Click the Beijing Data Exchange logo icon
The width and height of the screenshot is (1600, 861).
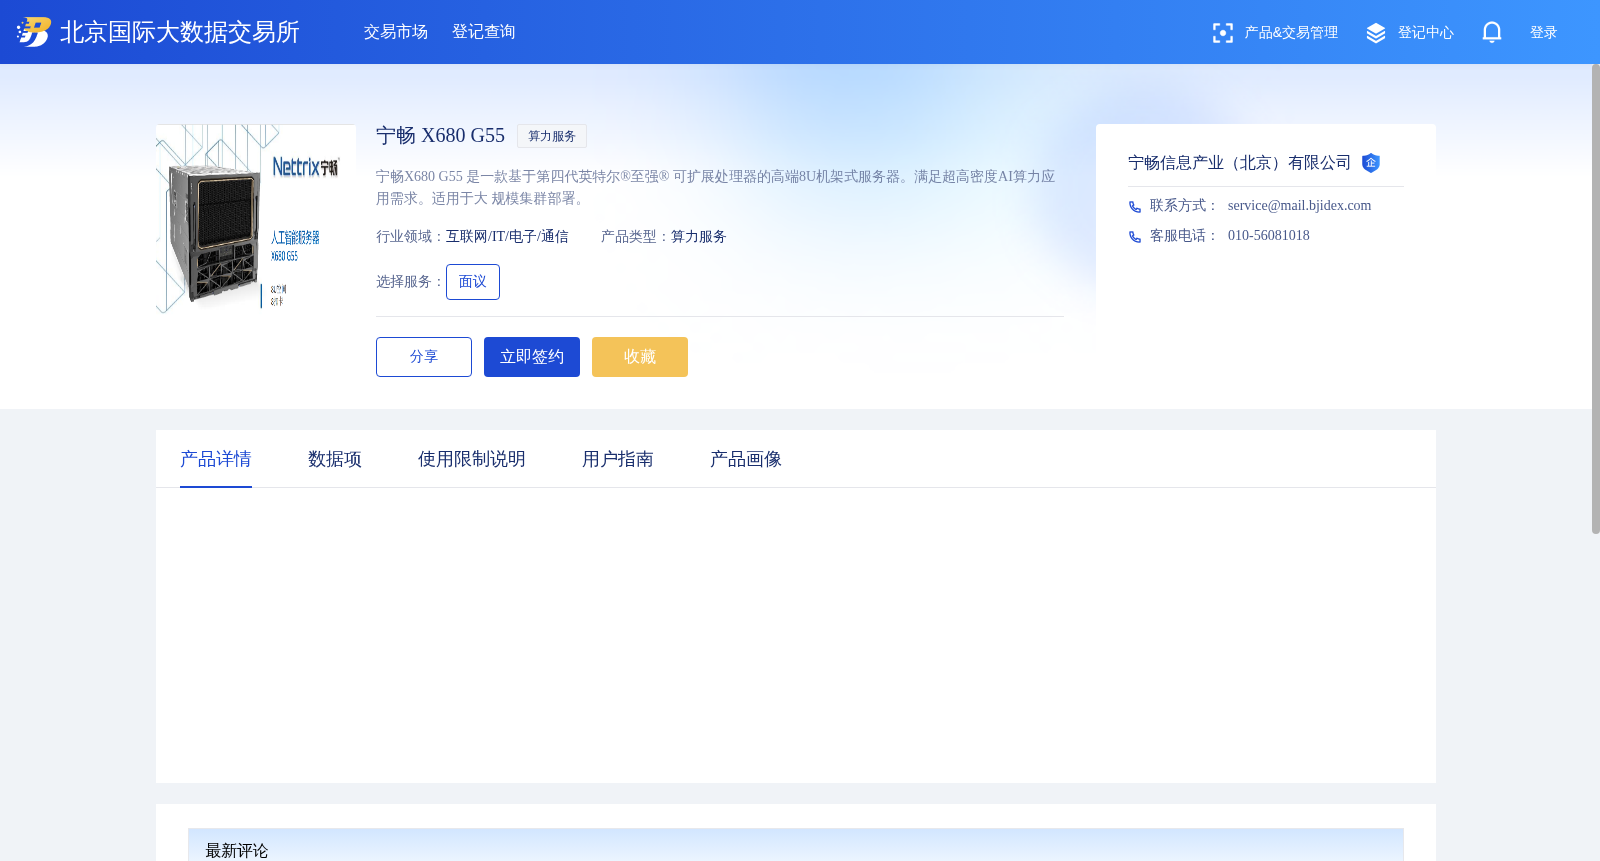coord(34,32)
